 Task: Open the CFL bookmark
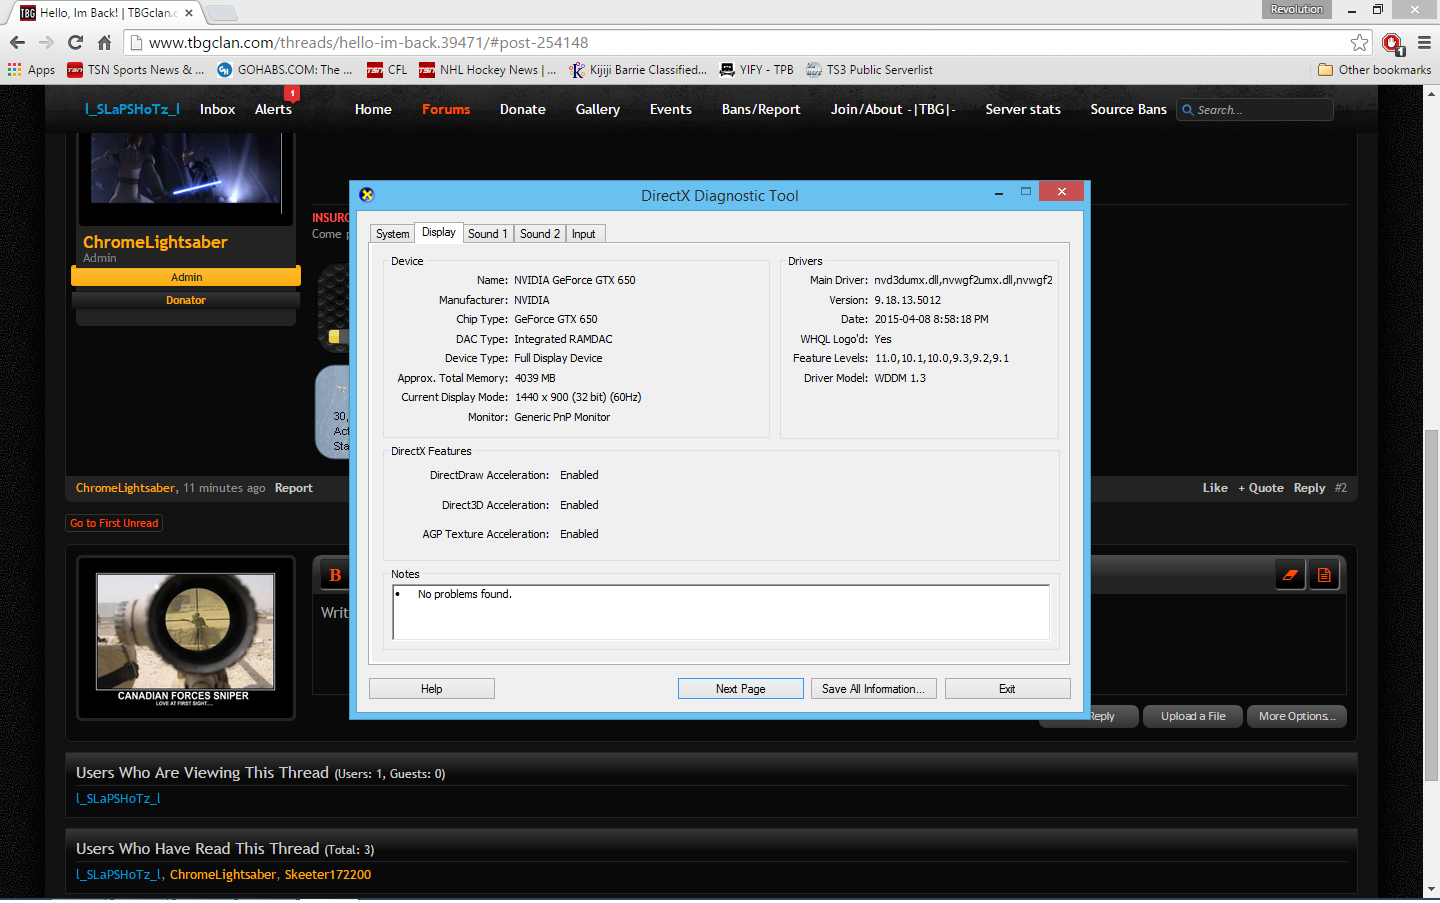click(x=387, y=70)
